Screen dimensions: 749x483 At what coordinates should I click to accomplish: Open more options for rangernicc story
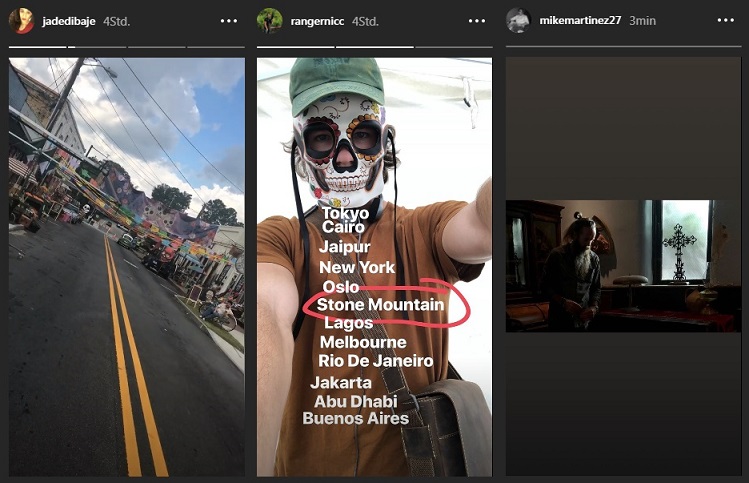(x=477, y=21)
